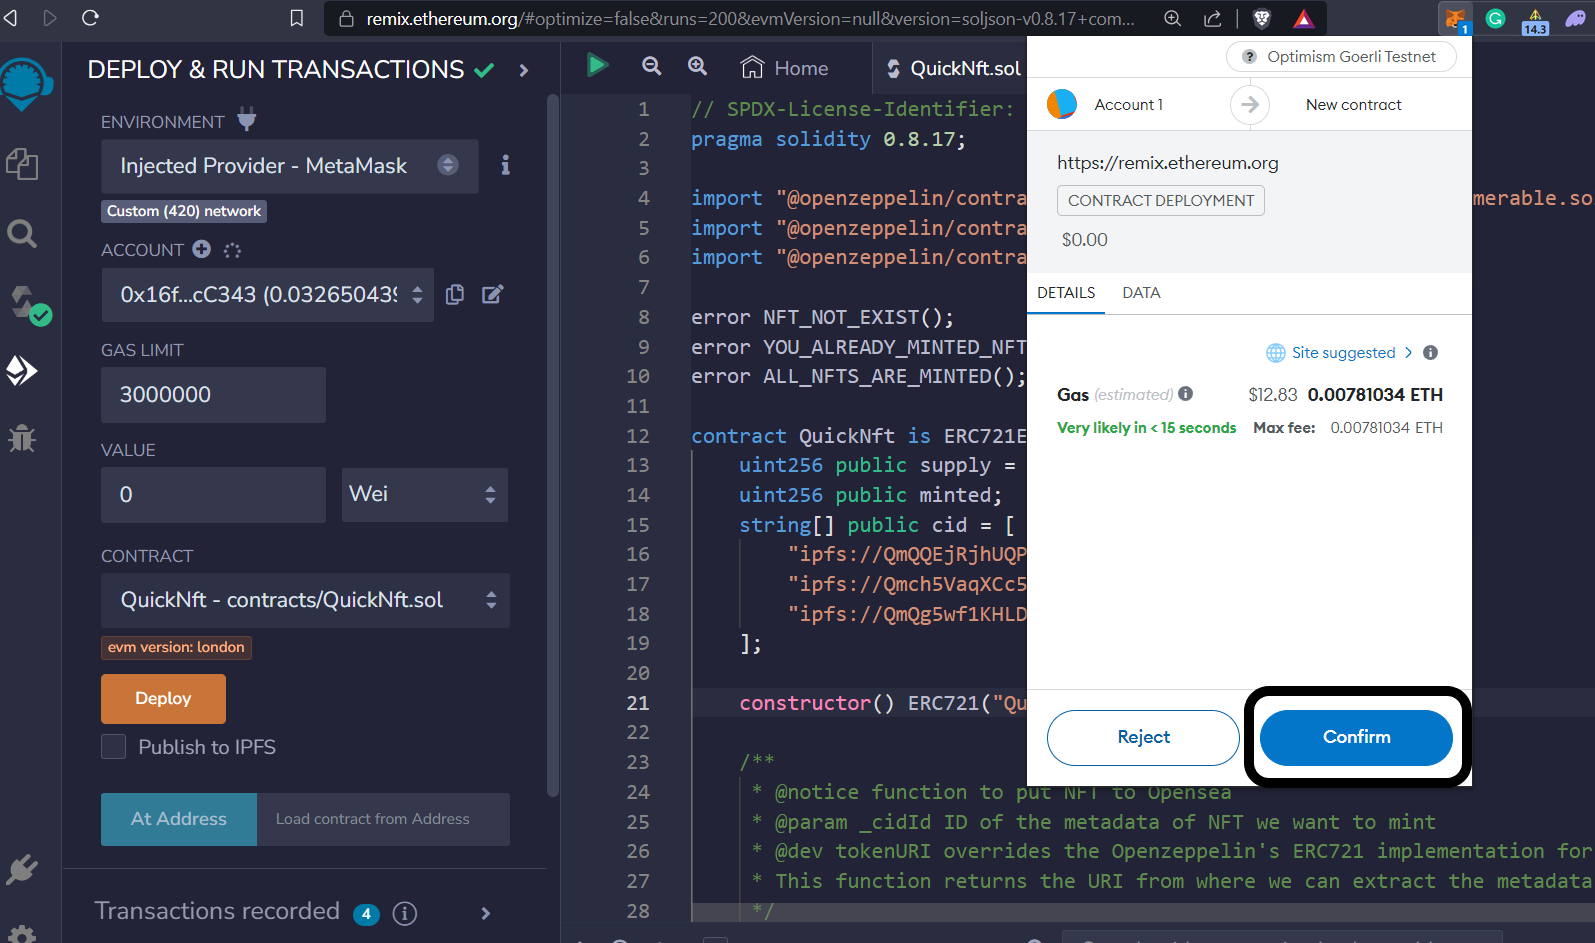This screenshot has width=1595, height=943.
Task: Reject the MetaMask transaction
Action: pos(1143,737)
